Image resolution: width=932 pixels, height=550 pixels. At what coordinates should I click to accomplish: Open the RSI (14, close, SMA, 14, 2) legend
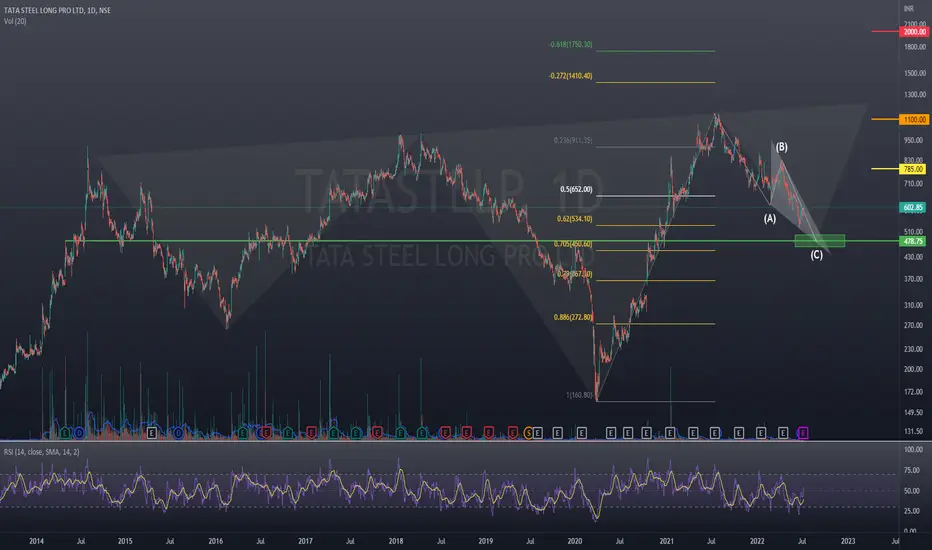coord(42,452)
